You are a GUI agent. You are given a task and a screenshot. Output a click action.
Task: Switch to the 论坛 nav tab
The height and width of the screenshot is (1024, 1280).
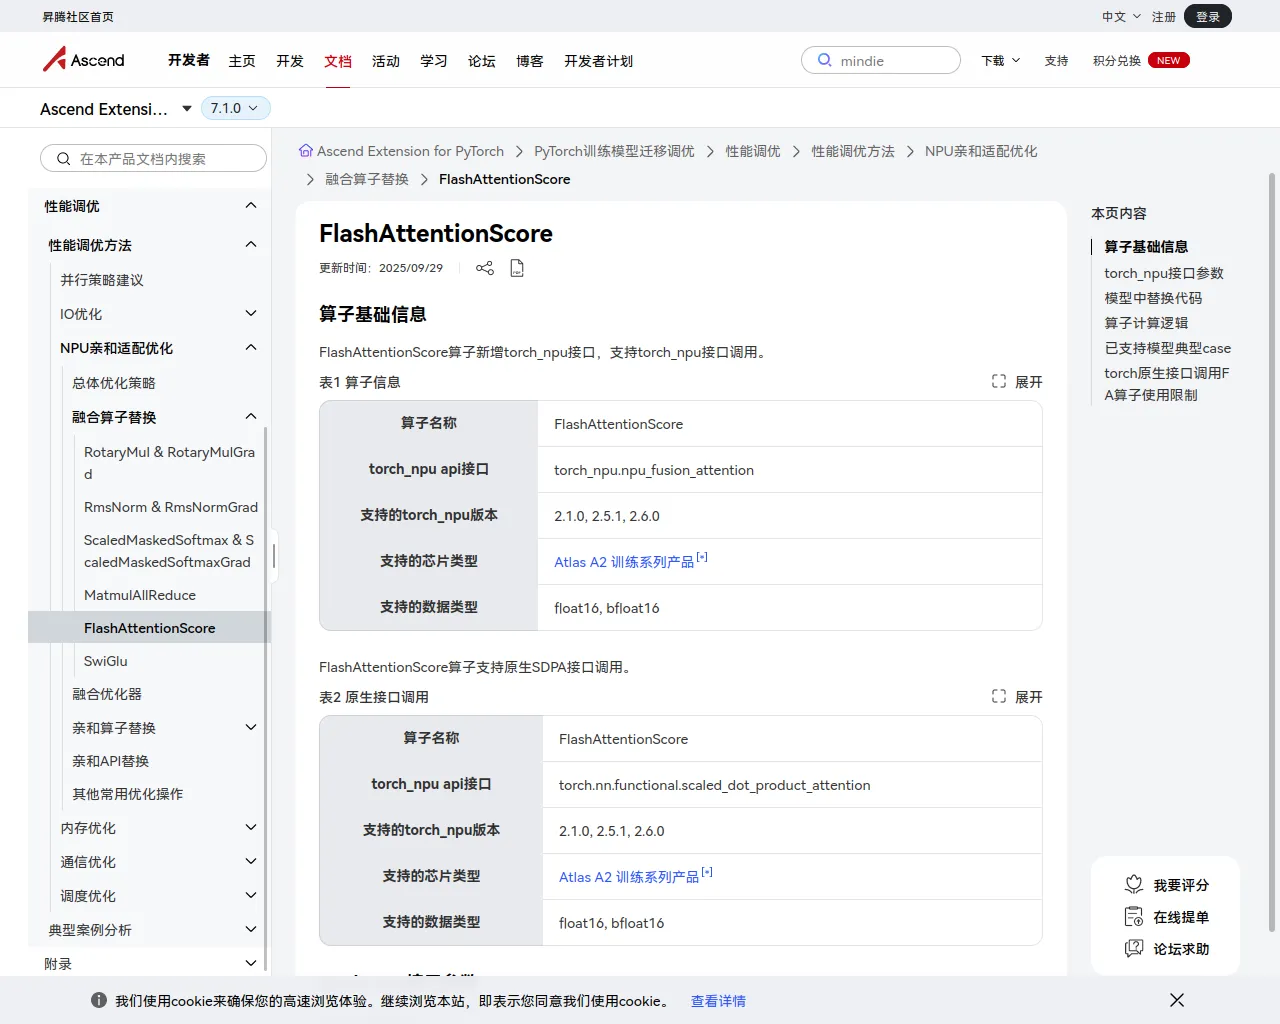(482, 61)
